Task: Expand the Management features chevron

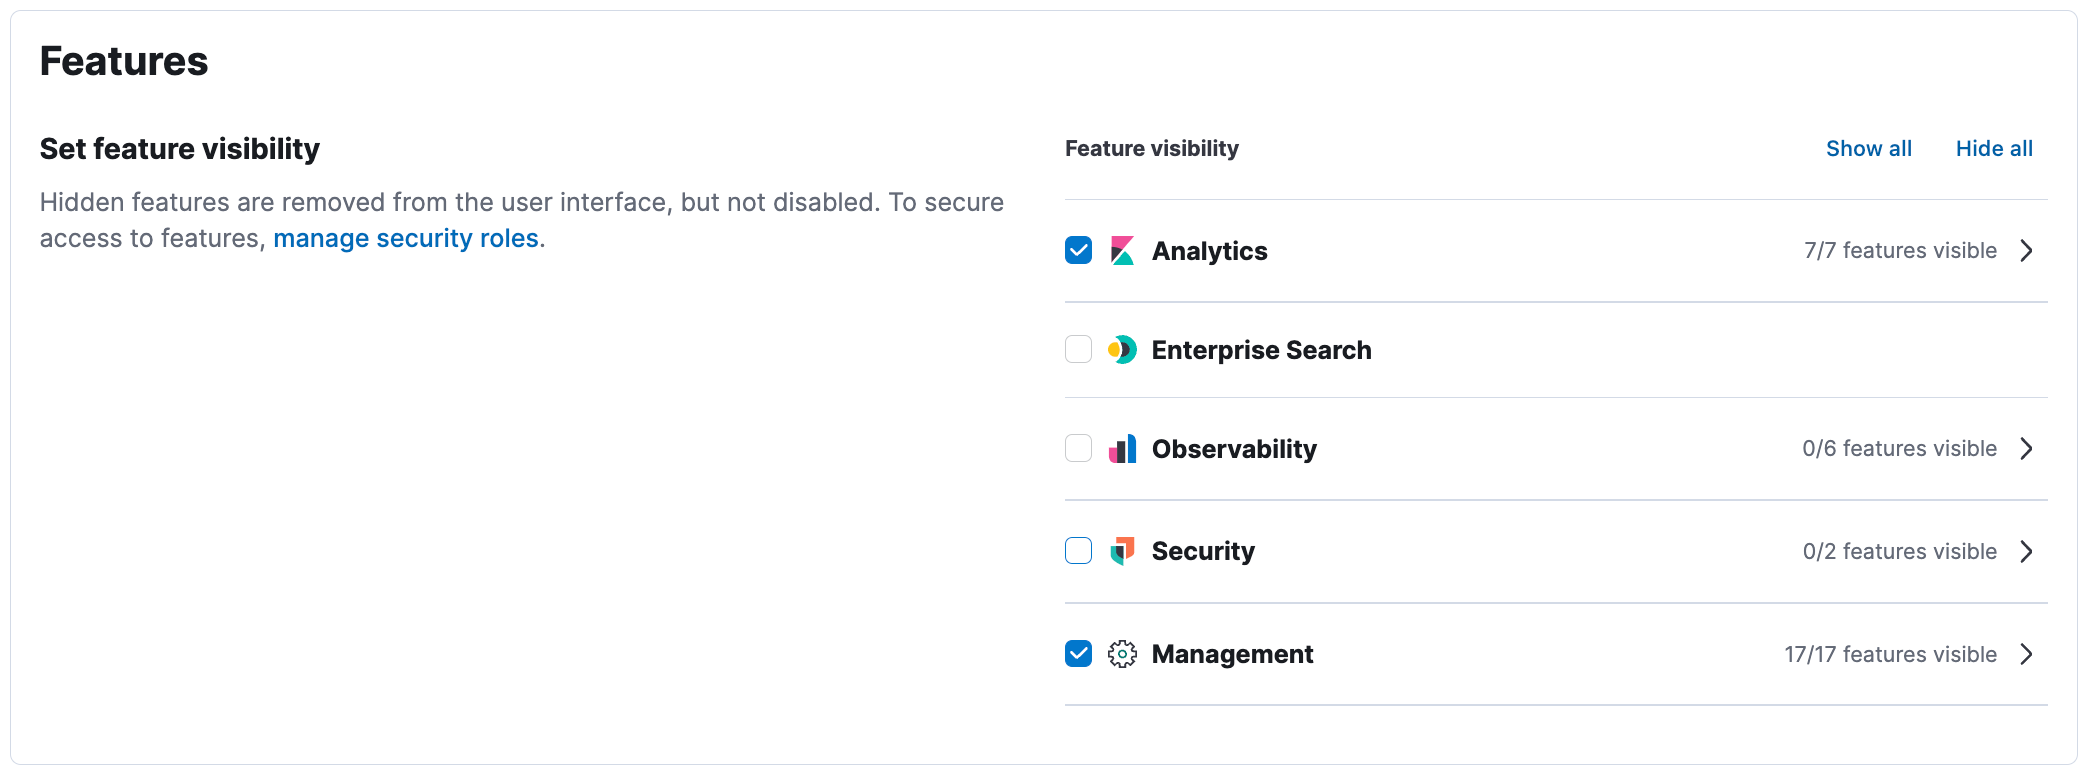Action: click(x=2026, y=654)
